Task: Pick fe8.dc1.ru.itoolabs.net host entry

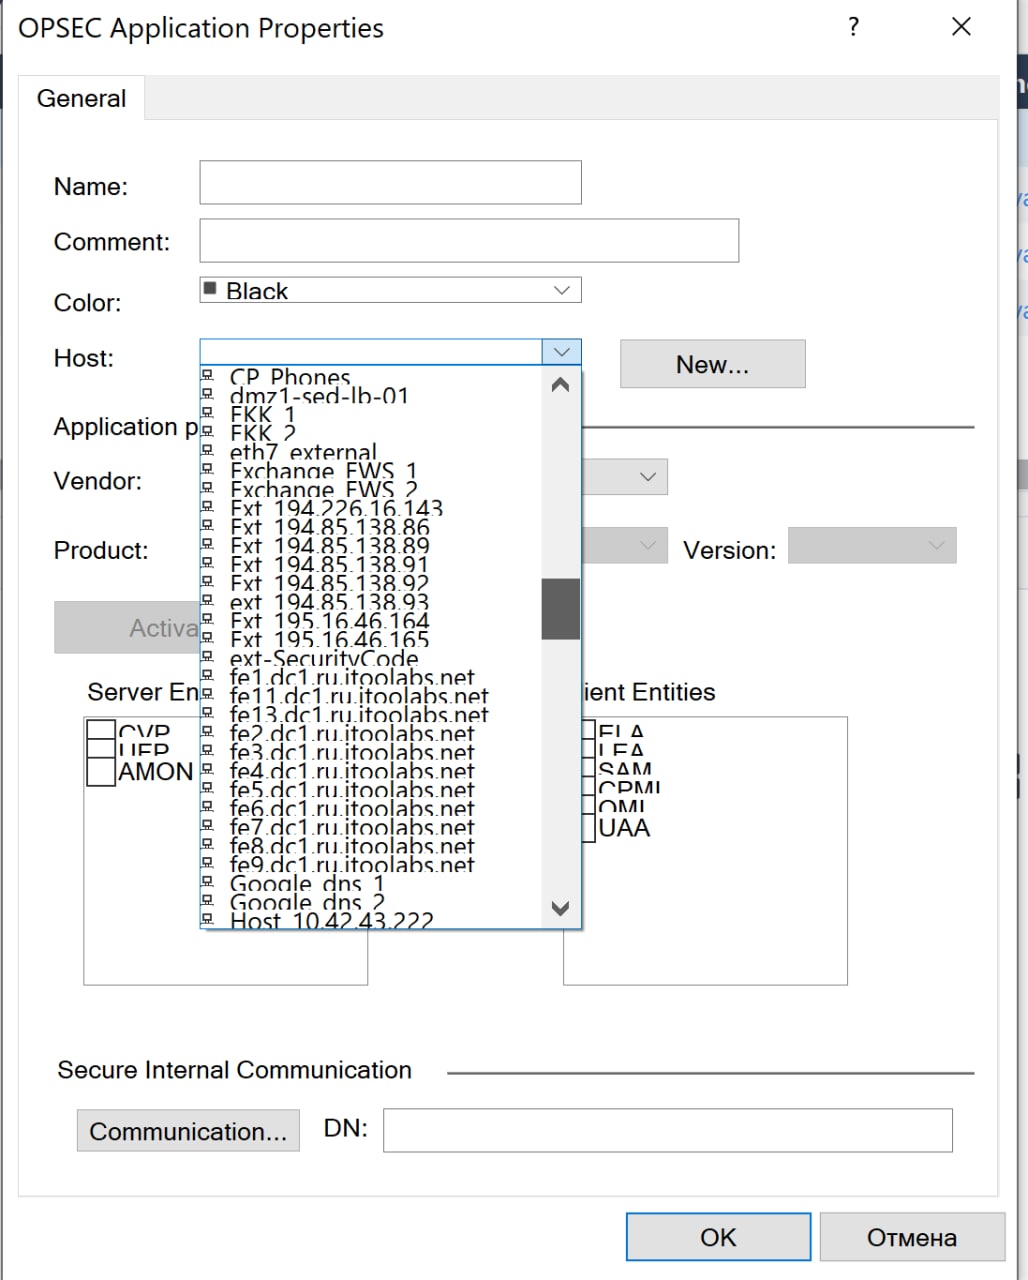Action: tap(371, 844)
